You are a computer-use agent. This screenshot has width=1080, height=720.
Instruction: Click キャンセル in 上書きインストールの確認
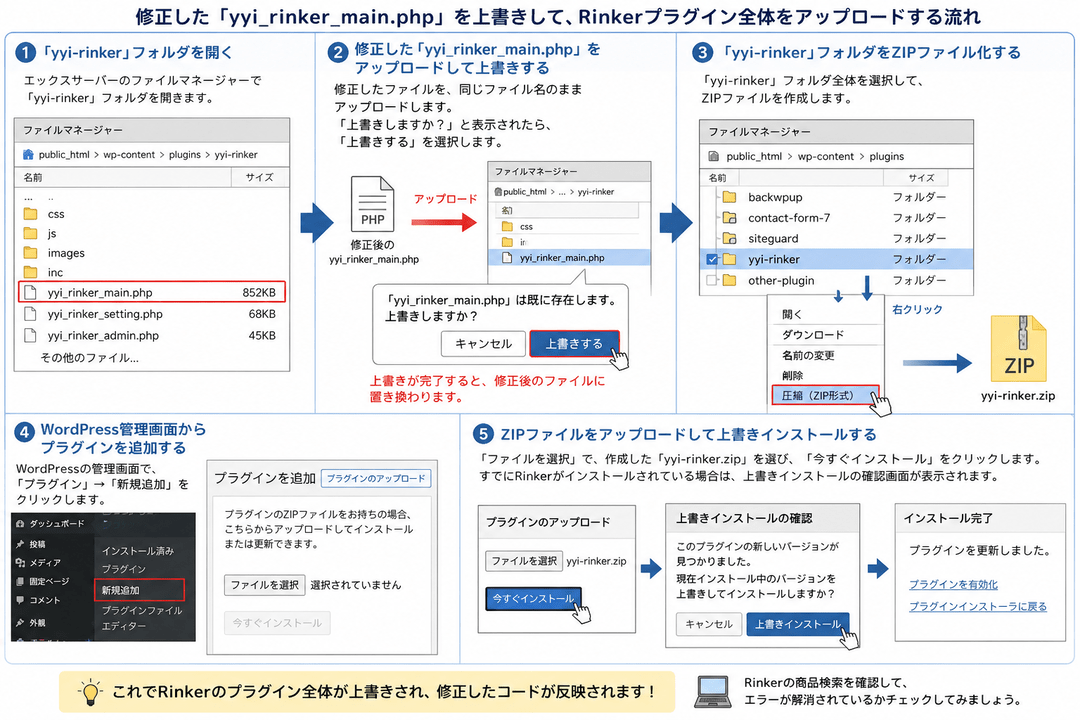[x=709, y=624]
